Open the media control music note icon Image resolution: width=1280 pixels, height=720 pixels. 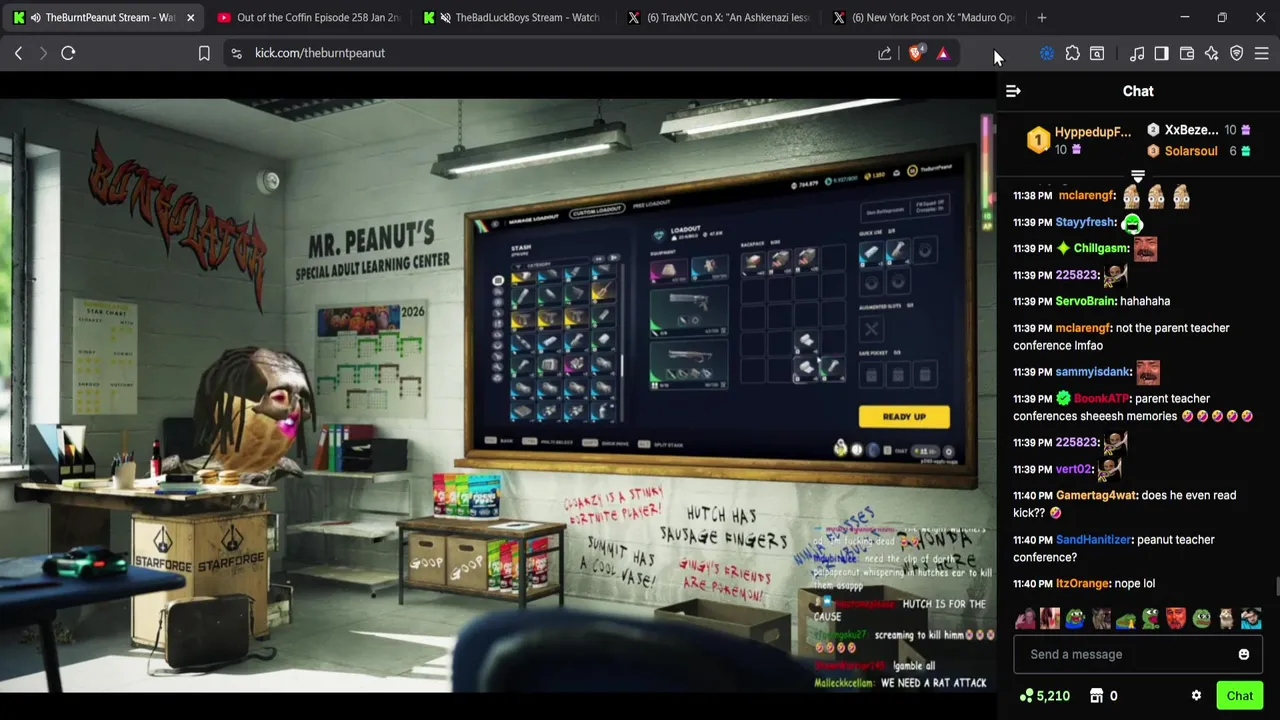(1137, 53)
